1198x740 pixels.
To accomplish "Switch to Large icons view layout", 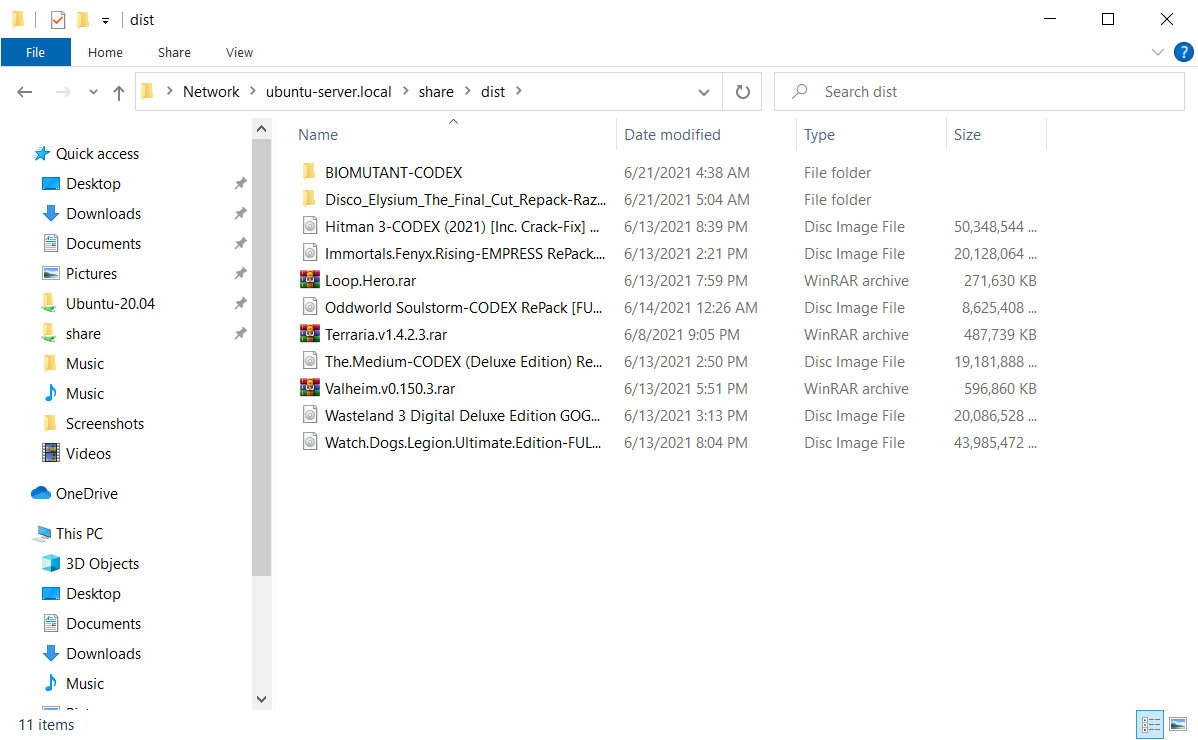I will 1178,724.
